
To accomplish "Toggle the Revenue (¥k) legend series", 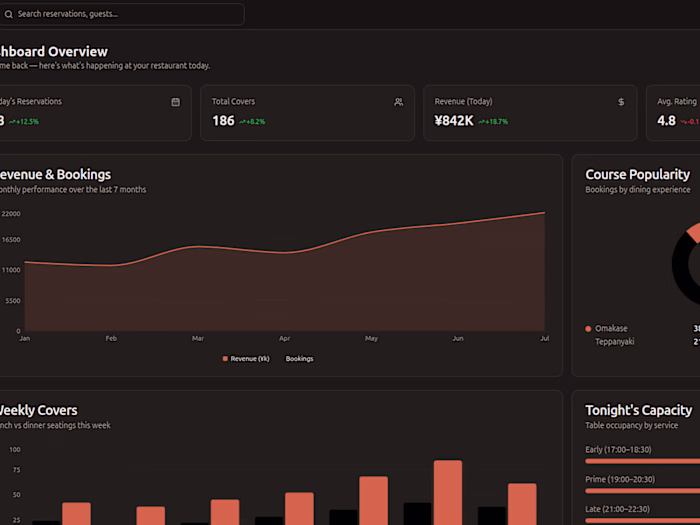I will [246, 359].
